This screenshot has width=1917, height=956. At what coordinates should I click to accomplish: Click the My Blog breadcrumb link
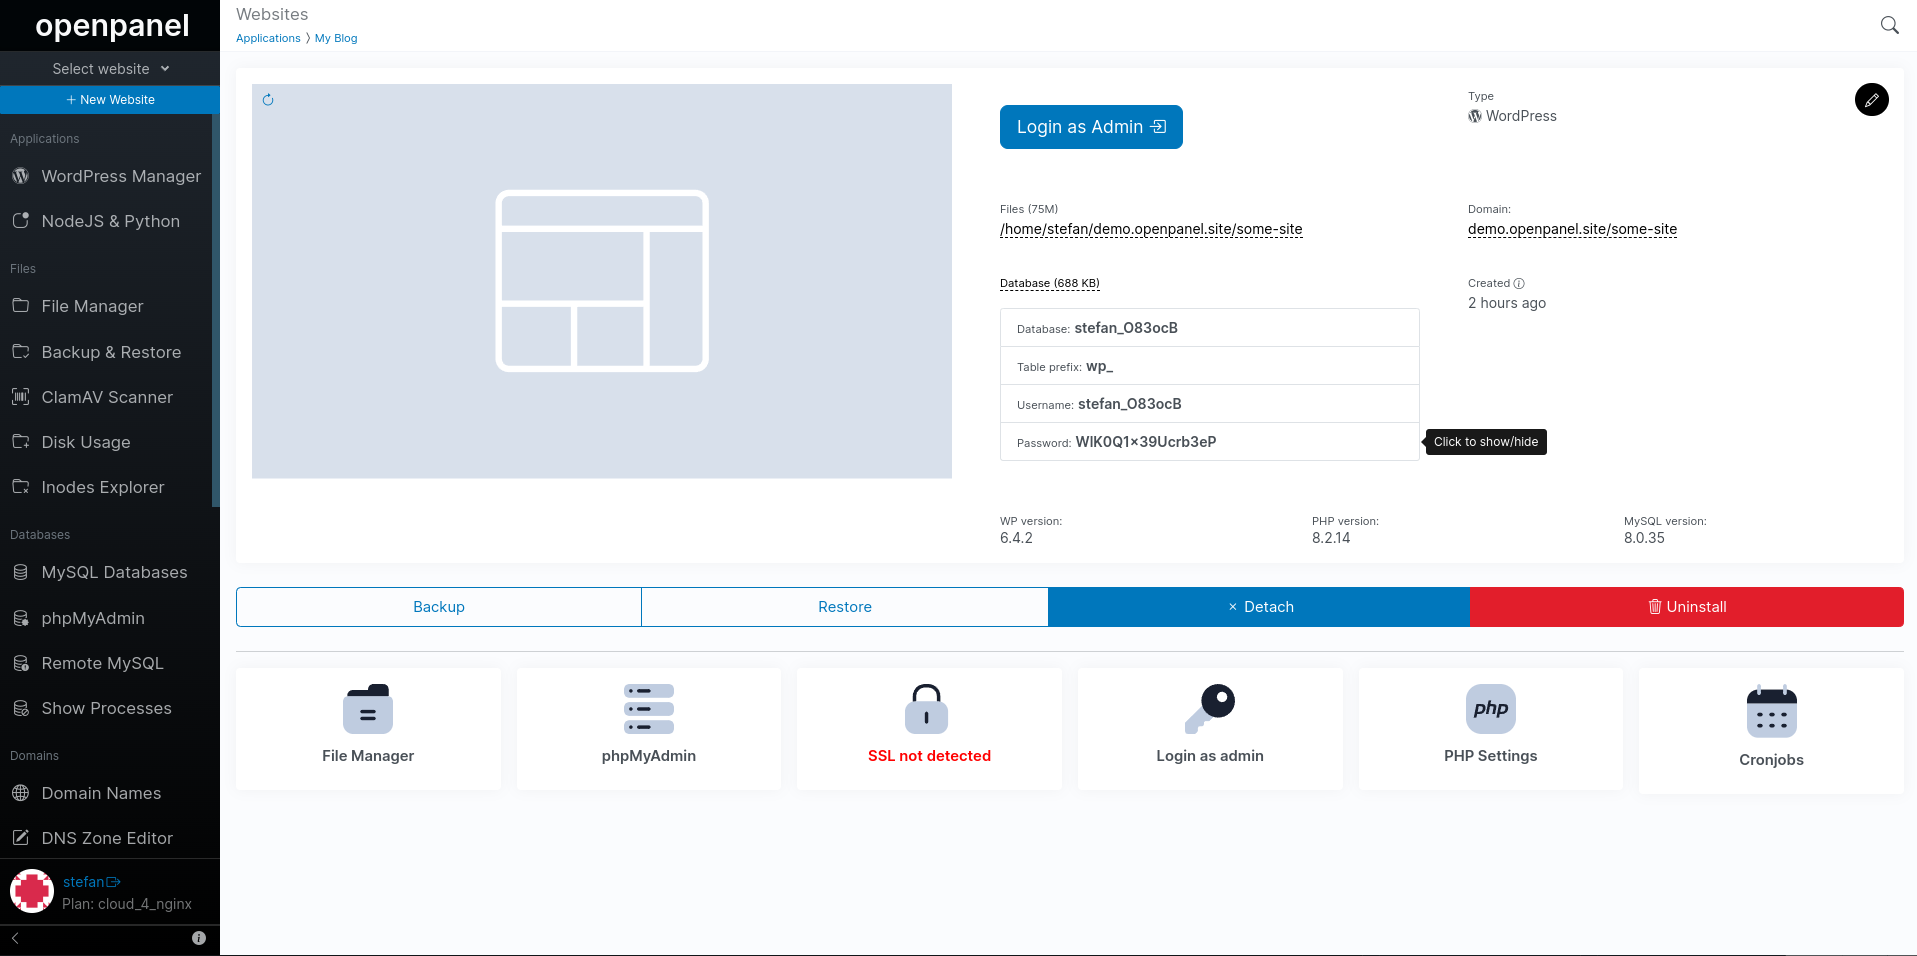click(x=336, y=38)
